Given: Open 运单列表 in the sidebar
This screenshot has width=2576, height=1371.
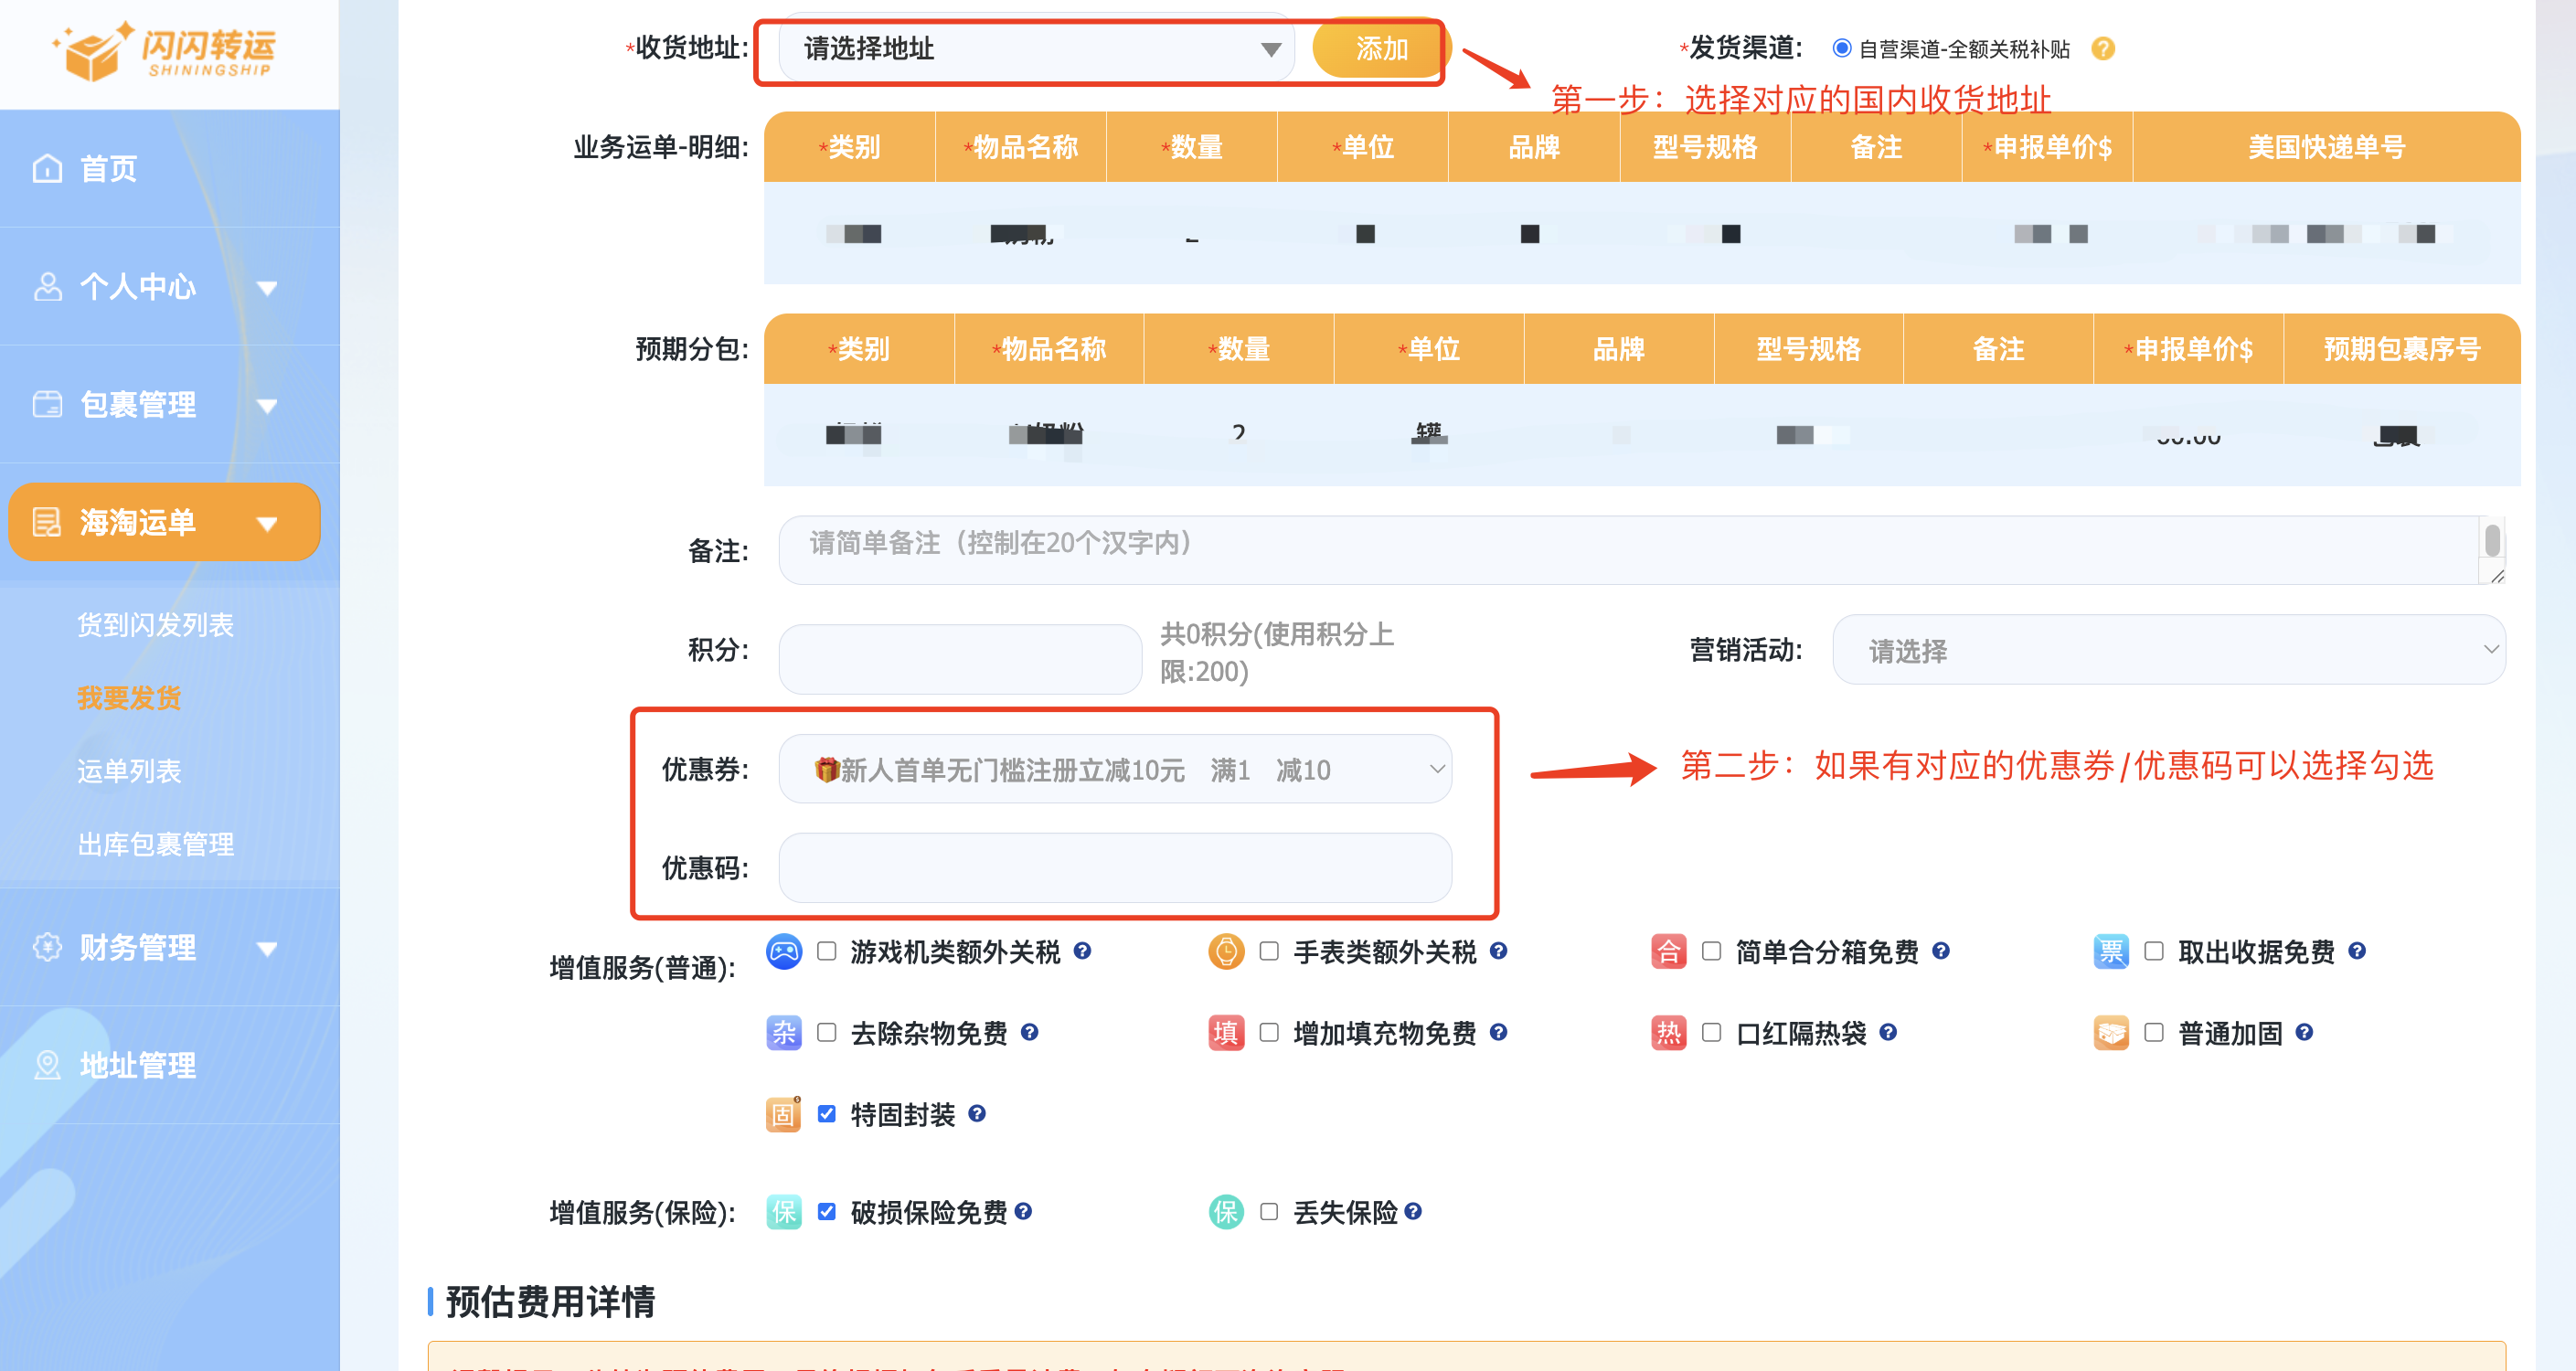Looking at the screenshot, I should pos(129,771).
